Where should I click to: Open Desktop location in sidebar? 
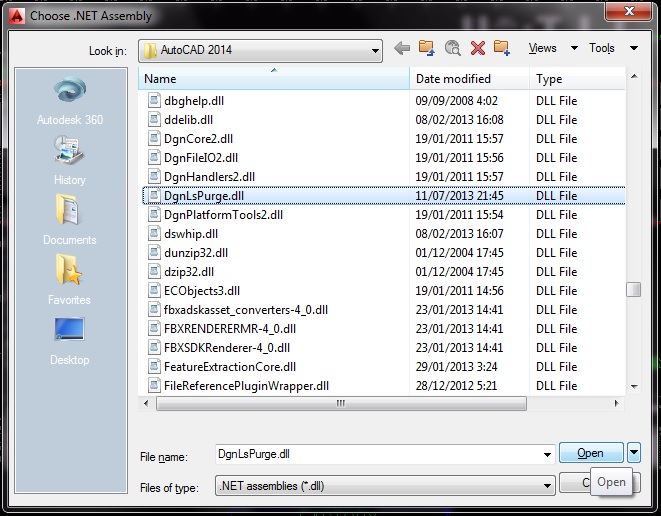[70, 341]
